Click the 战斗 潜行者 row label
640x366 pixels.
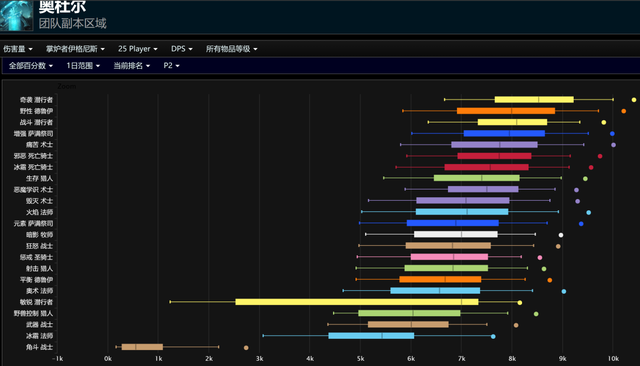[36, 122]
